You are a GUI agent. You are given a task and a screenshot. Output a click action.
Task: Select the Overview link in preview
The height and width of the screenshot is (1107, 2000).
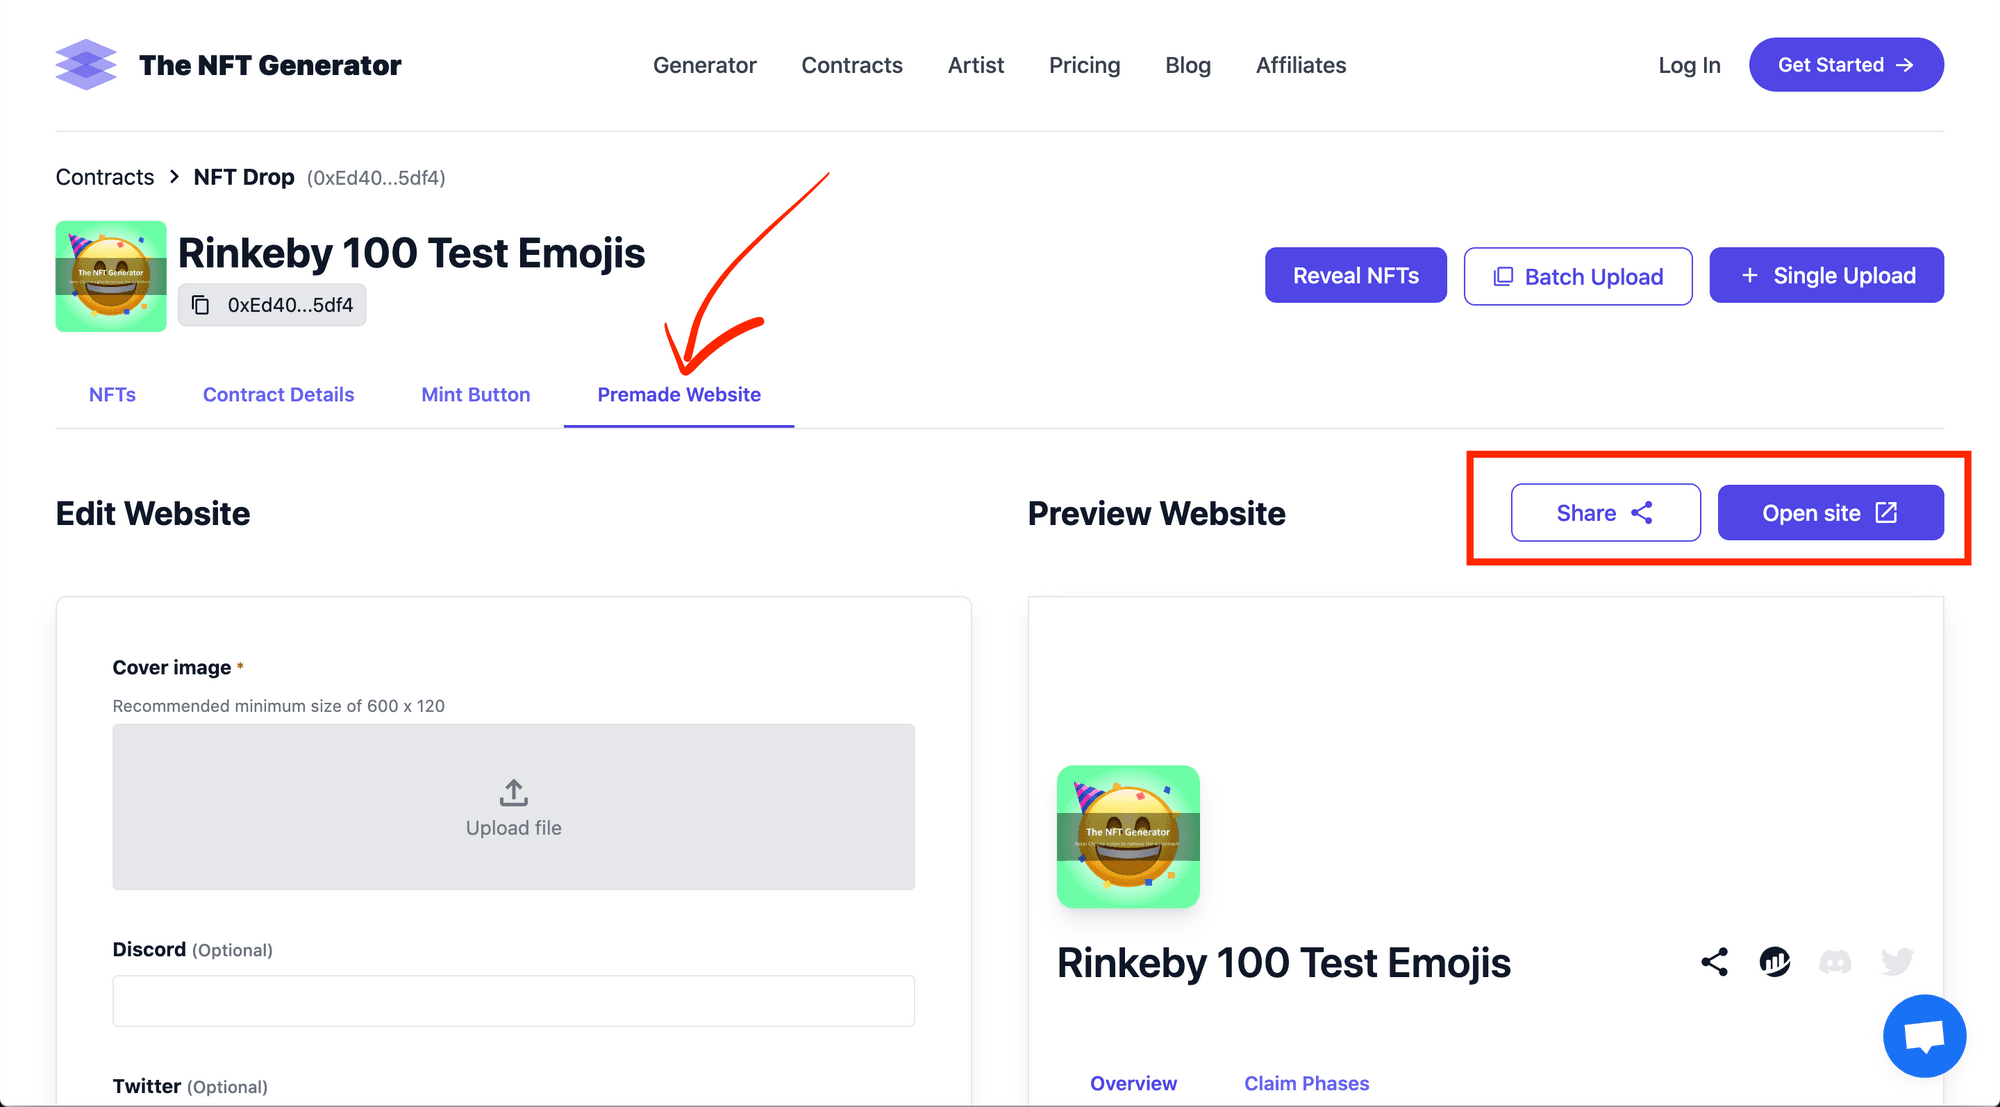point(1133,1084)
